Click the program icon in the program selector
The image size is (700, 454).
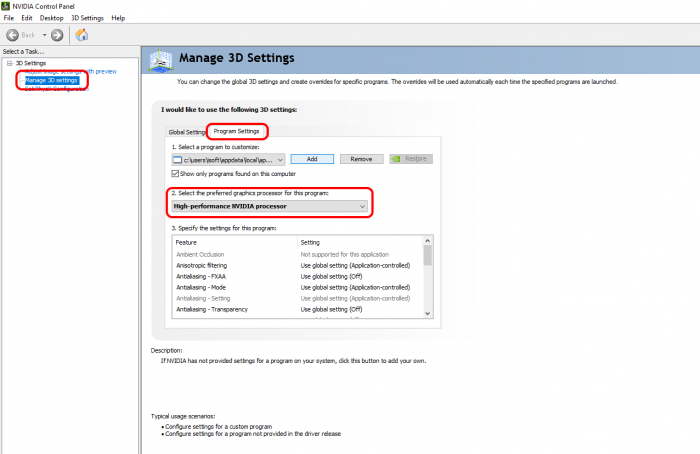178,159
